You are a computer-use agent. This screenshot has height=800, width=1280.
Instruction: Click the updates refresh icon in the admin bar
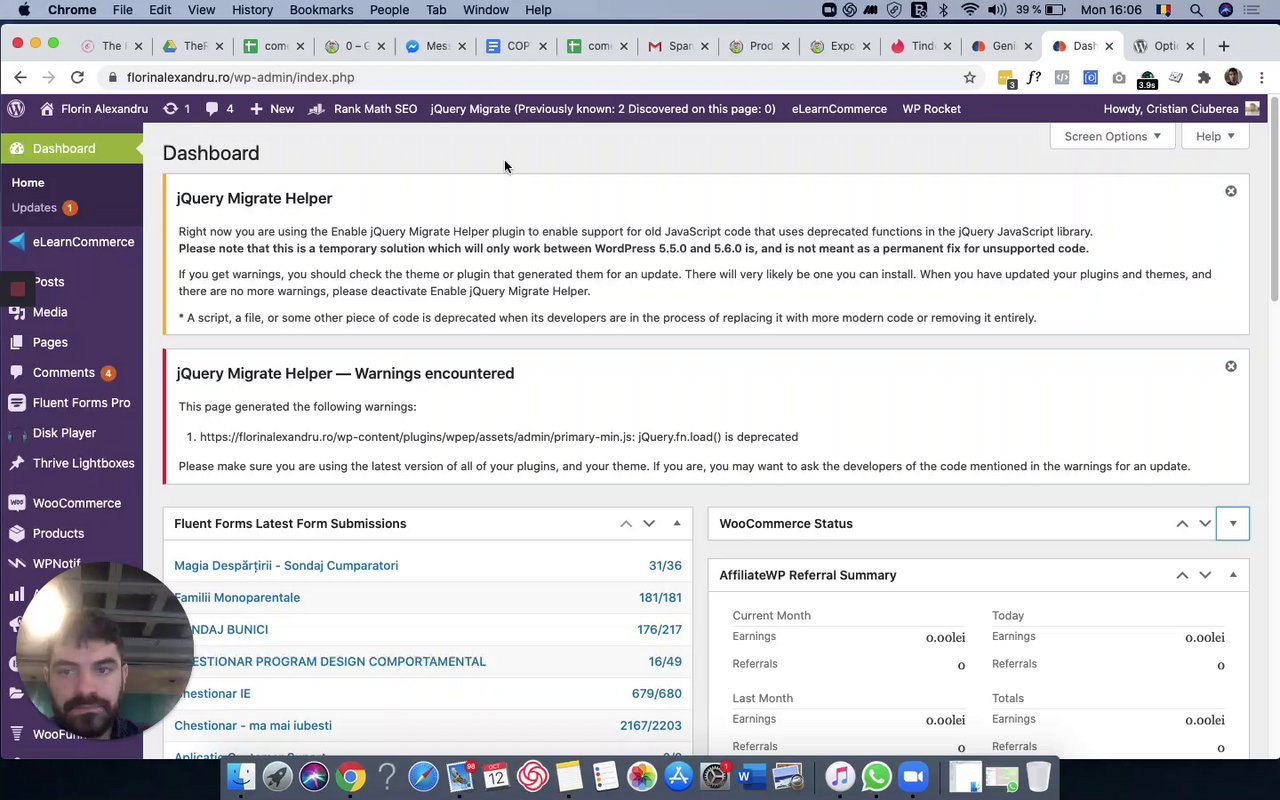point(170,109)
